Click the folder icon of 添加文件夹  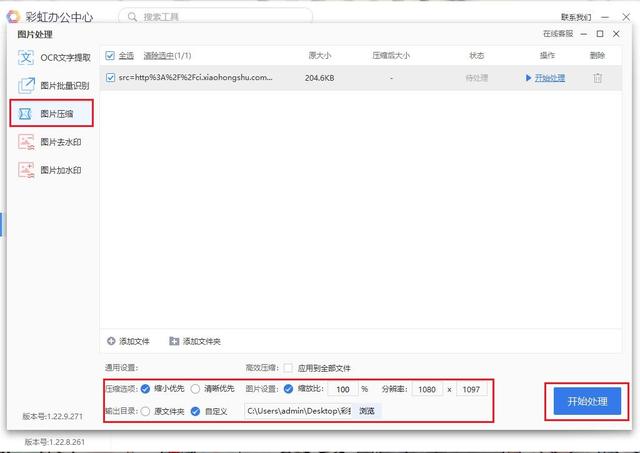coord(174,341)
